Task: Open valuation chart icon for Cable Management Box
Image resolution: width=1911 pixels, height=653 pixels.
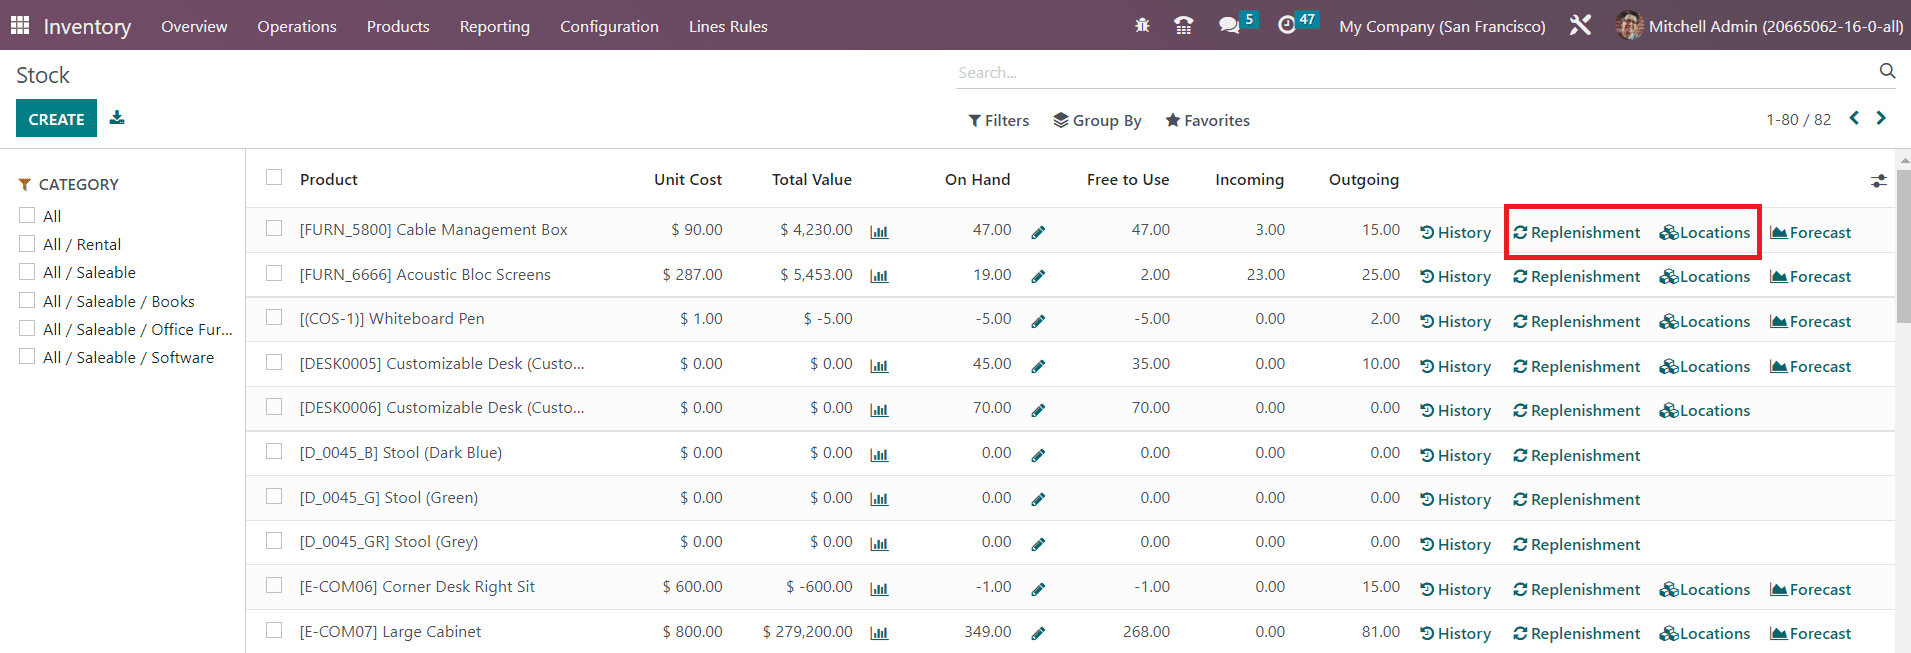Action: (x=879, y=232)
